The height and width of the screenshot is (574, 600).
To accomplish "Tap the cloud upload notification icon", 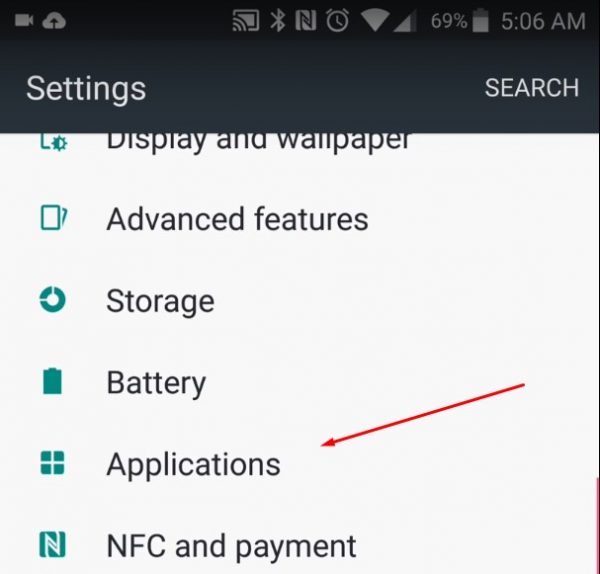I will (x=54, y=21).
